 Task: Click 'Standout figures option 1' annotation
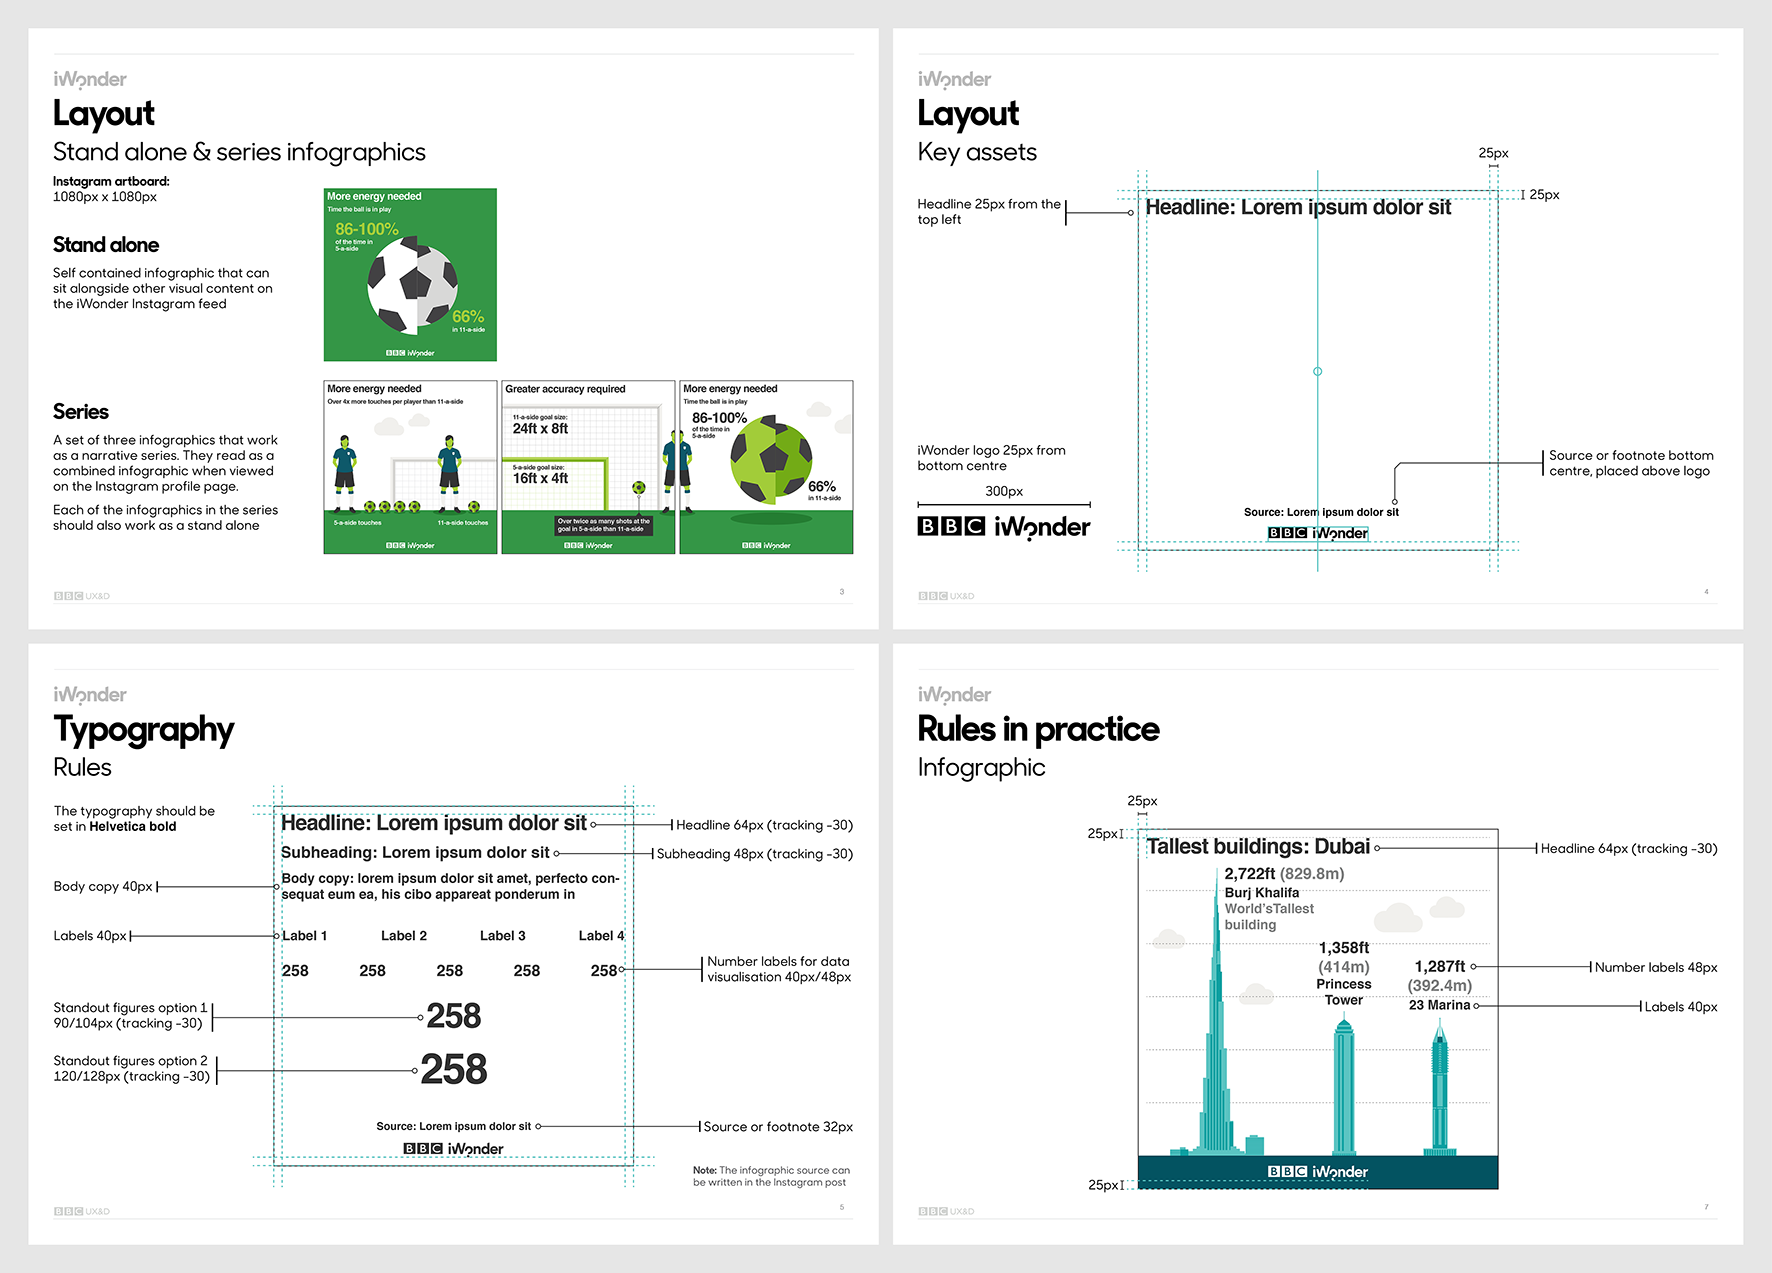point(130,1015)
